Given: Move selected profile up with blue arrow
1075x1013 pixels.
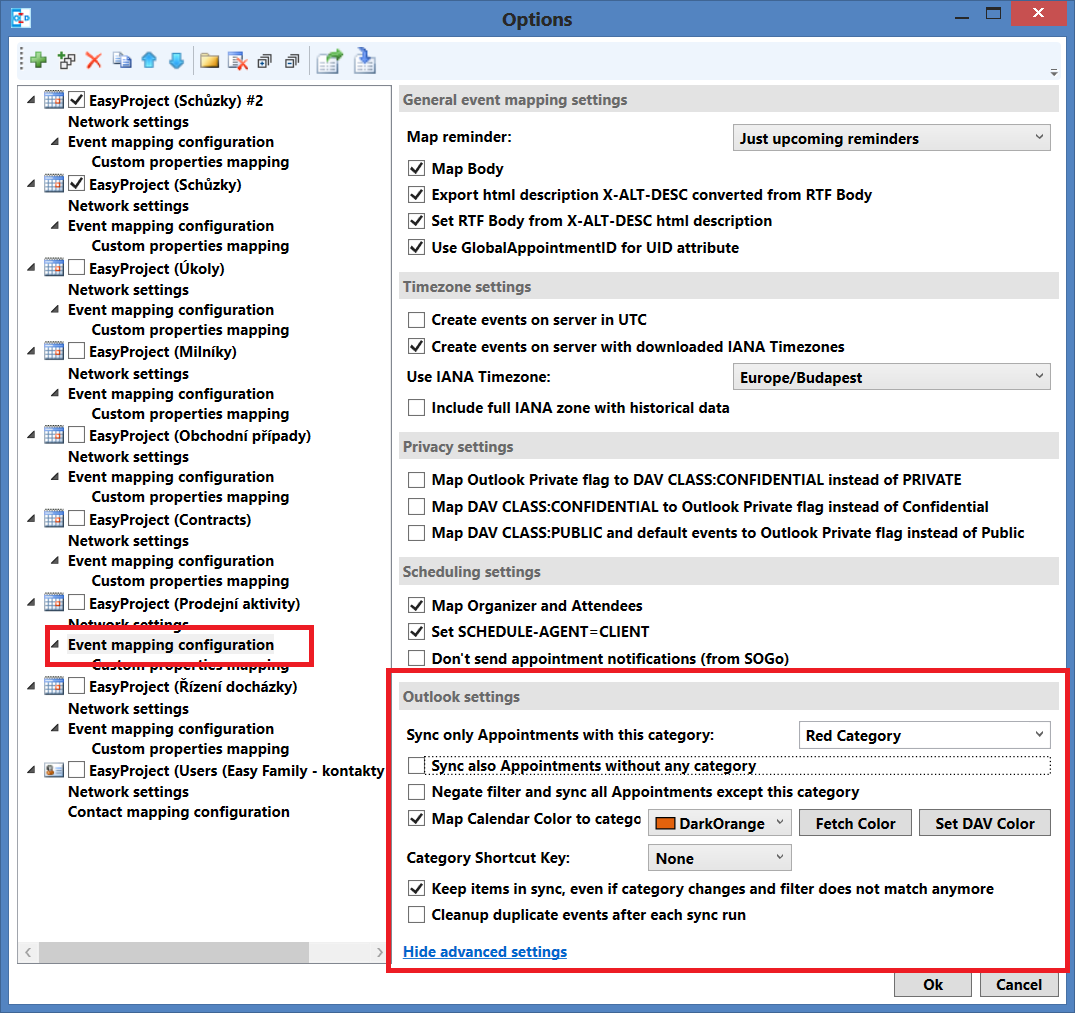Looking at the screenshot, I should 149,61.
